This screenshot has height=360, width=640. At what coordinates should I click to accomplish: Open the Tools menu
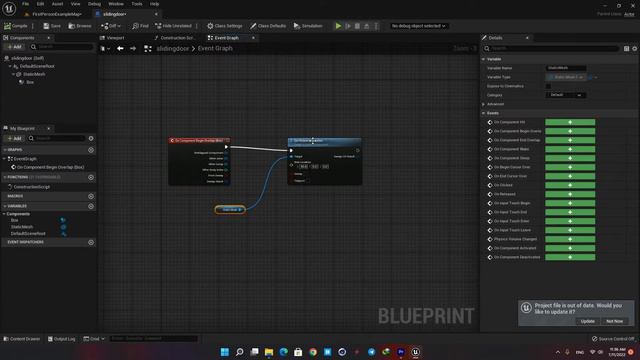pyautogui.click(x=137, y=4)
